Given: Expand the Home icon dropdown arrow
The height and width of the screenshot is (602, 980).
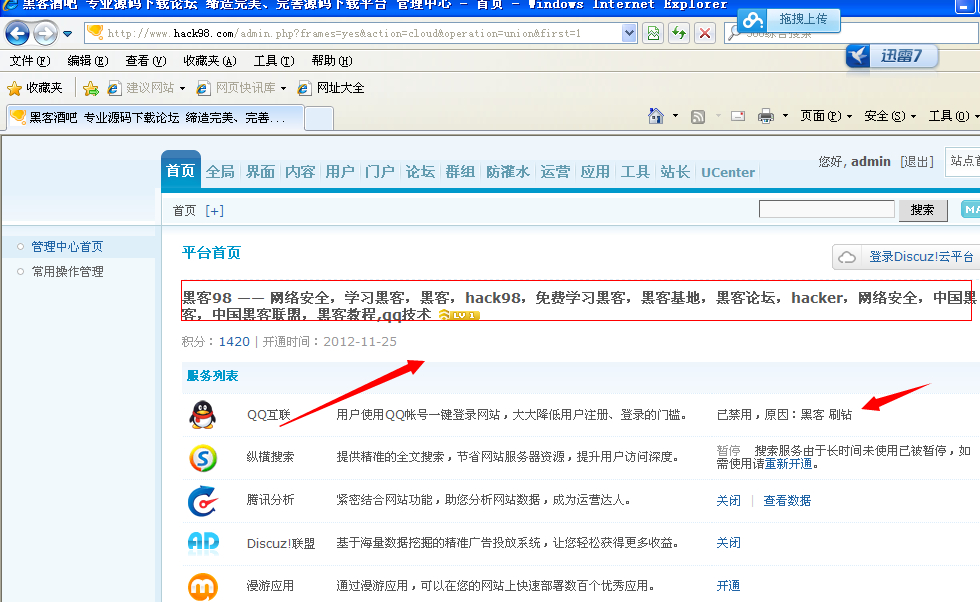Looking at the screenshot, I should 676,116.
